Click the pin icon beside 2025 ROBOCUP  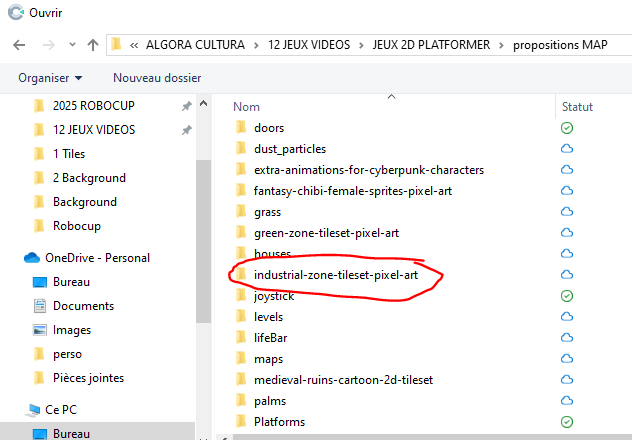(x=186, y=106)
